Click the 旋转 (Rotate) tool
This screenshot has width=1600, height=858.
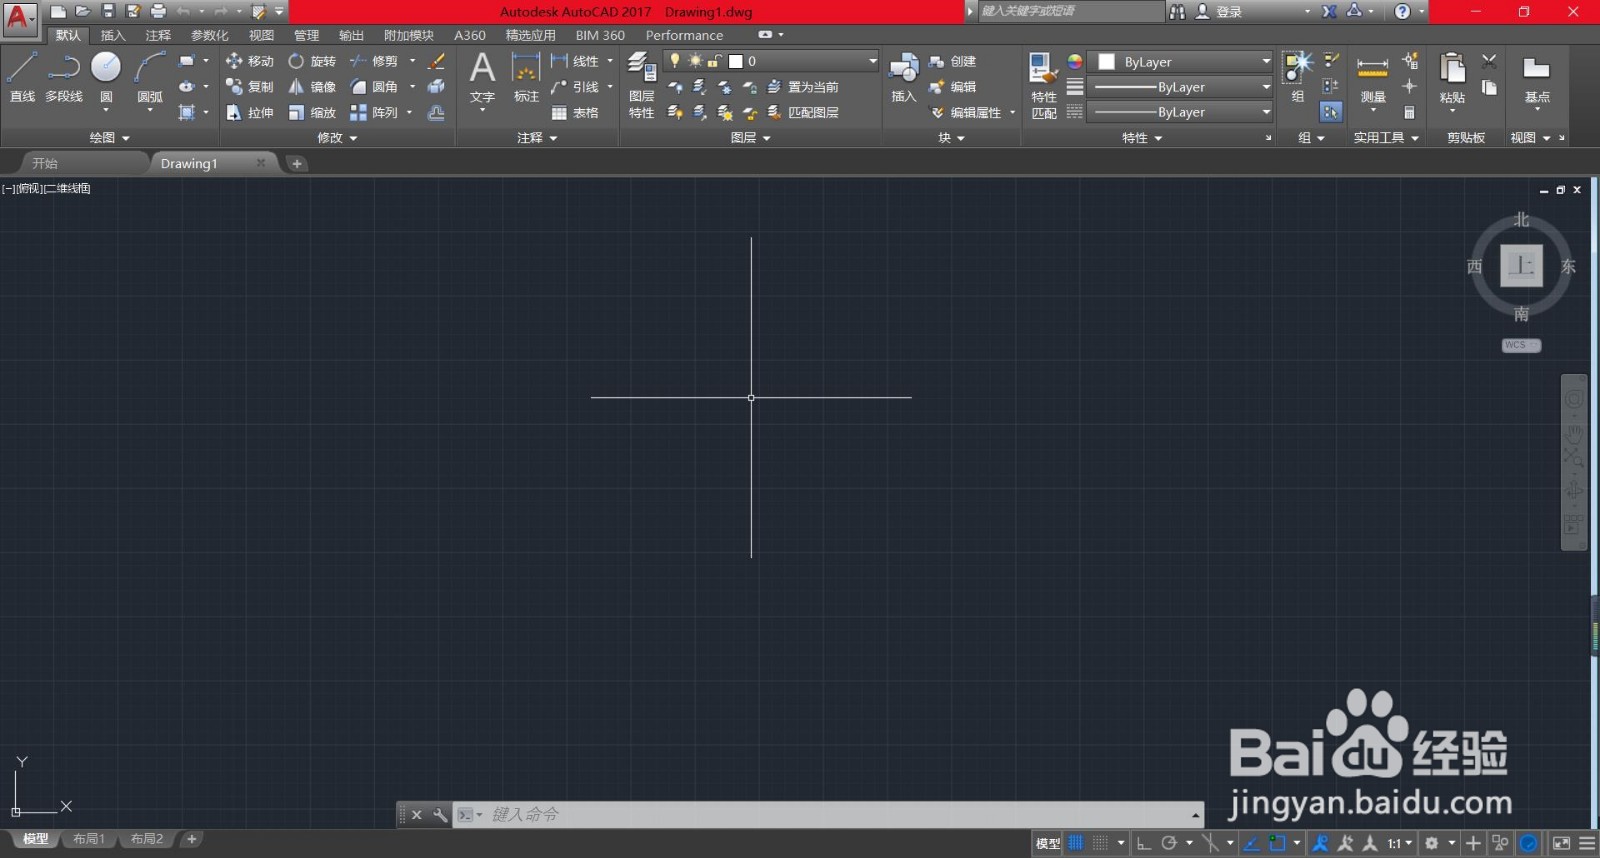312,61
